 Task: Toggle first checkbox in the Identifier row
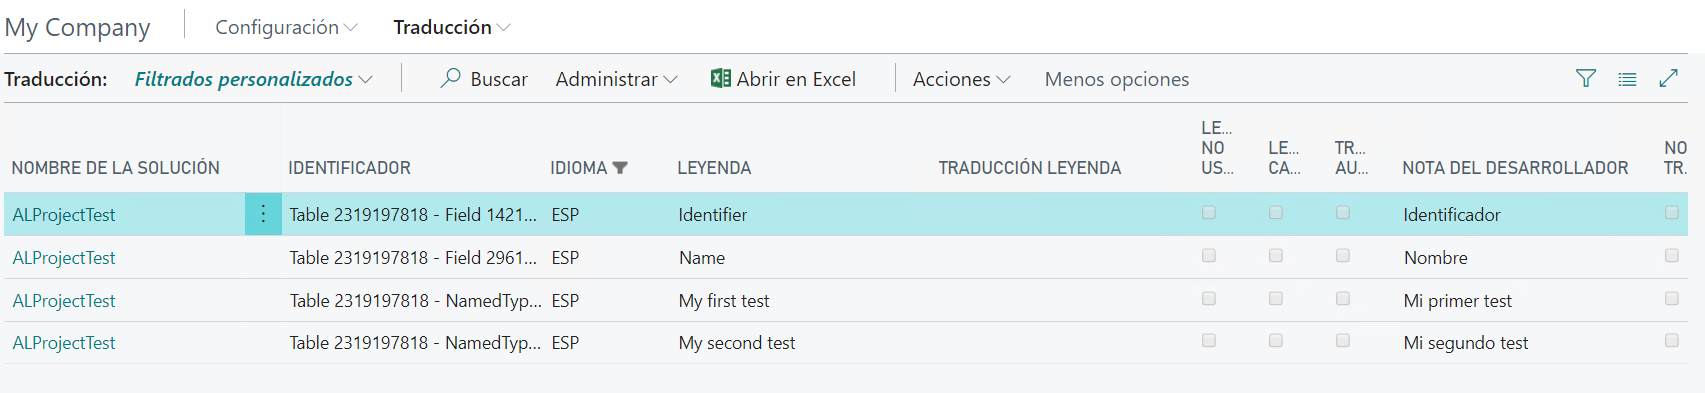click(x=1209, y=212)
